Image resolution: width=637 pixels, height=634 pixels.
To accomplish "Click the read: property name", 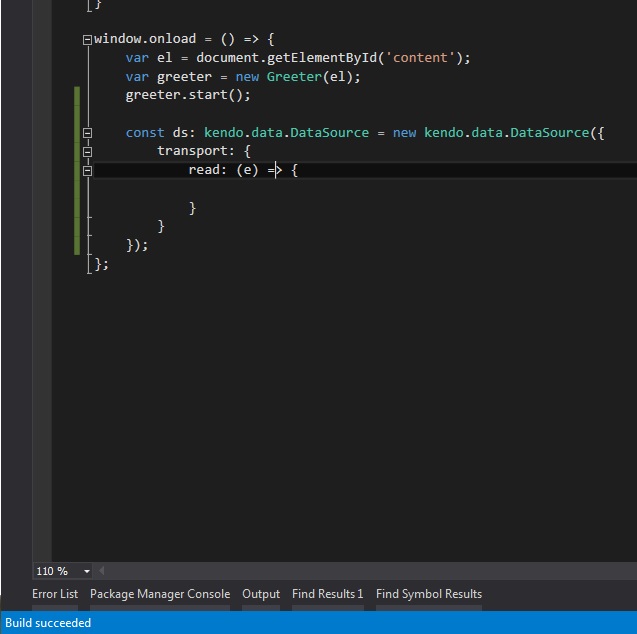I will [x=208, y=170].
